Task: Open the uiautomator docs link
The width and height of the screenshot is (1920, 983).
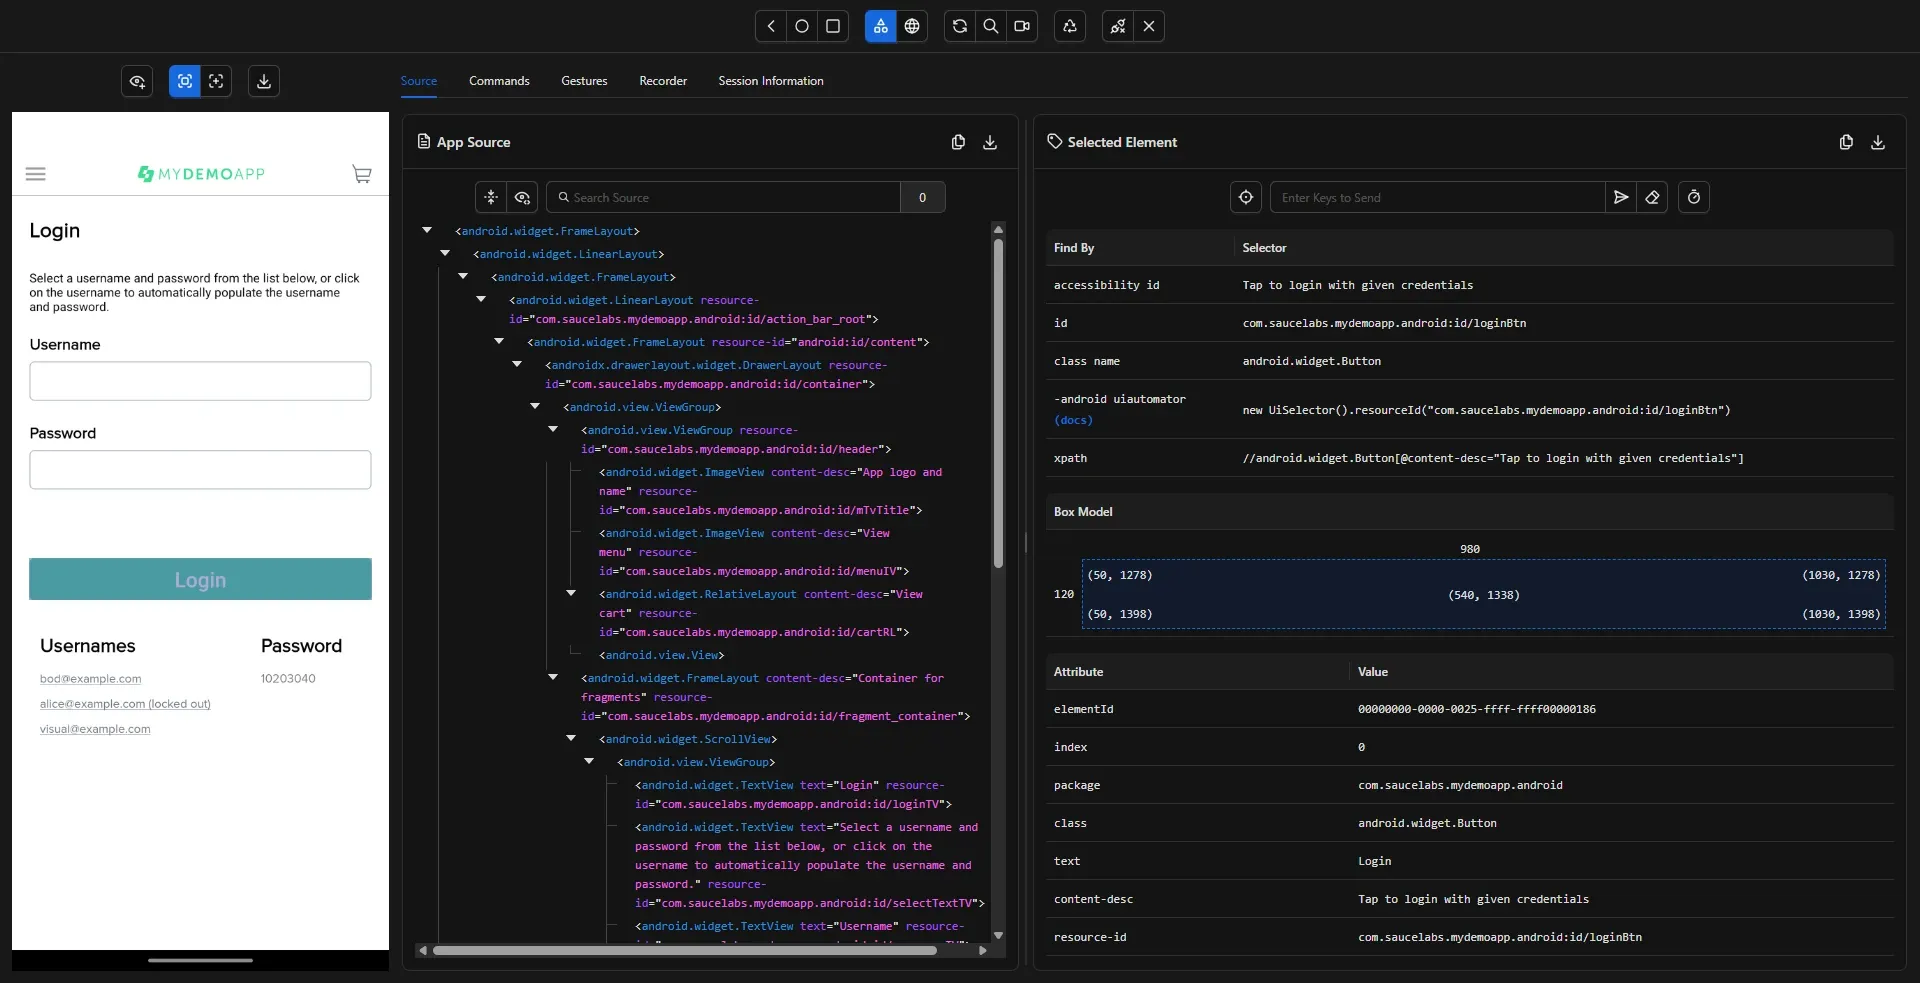Action: pyautogui.click(x=1073, y=420)
